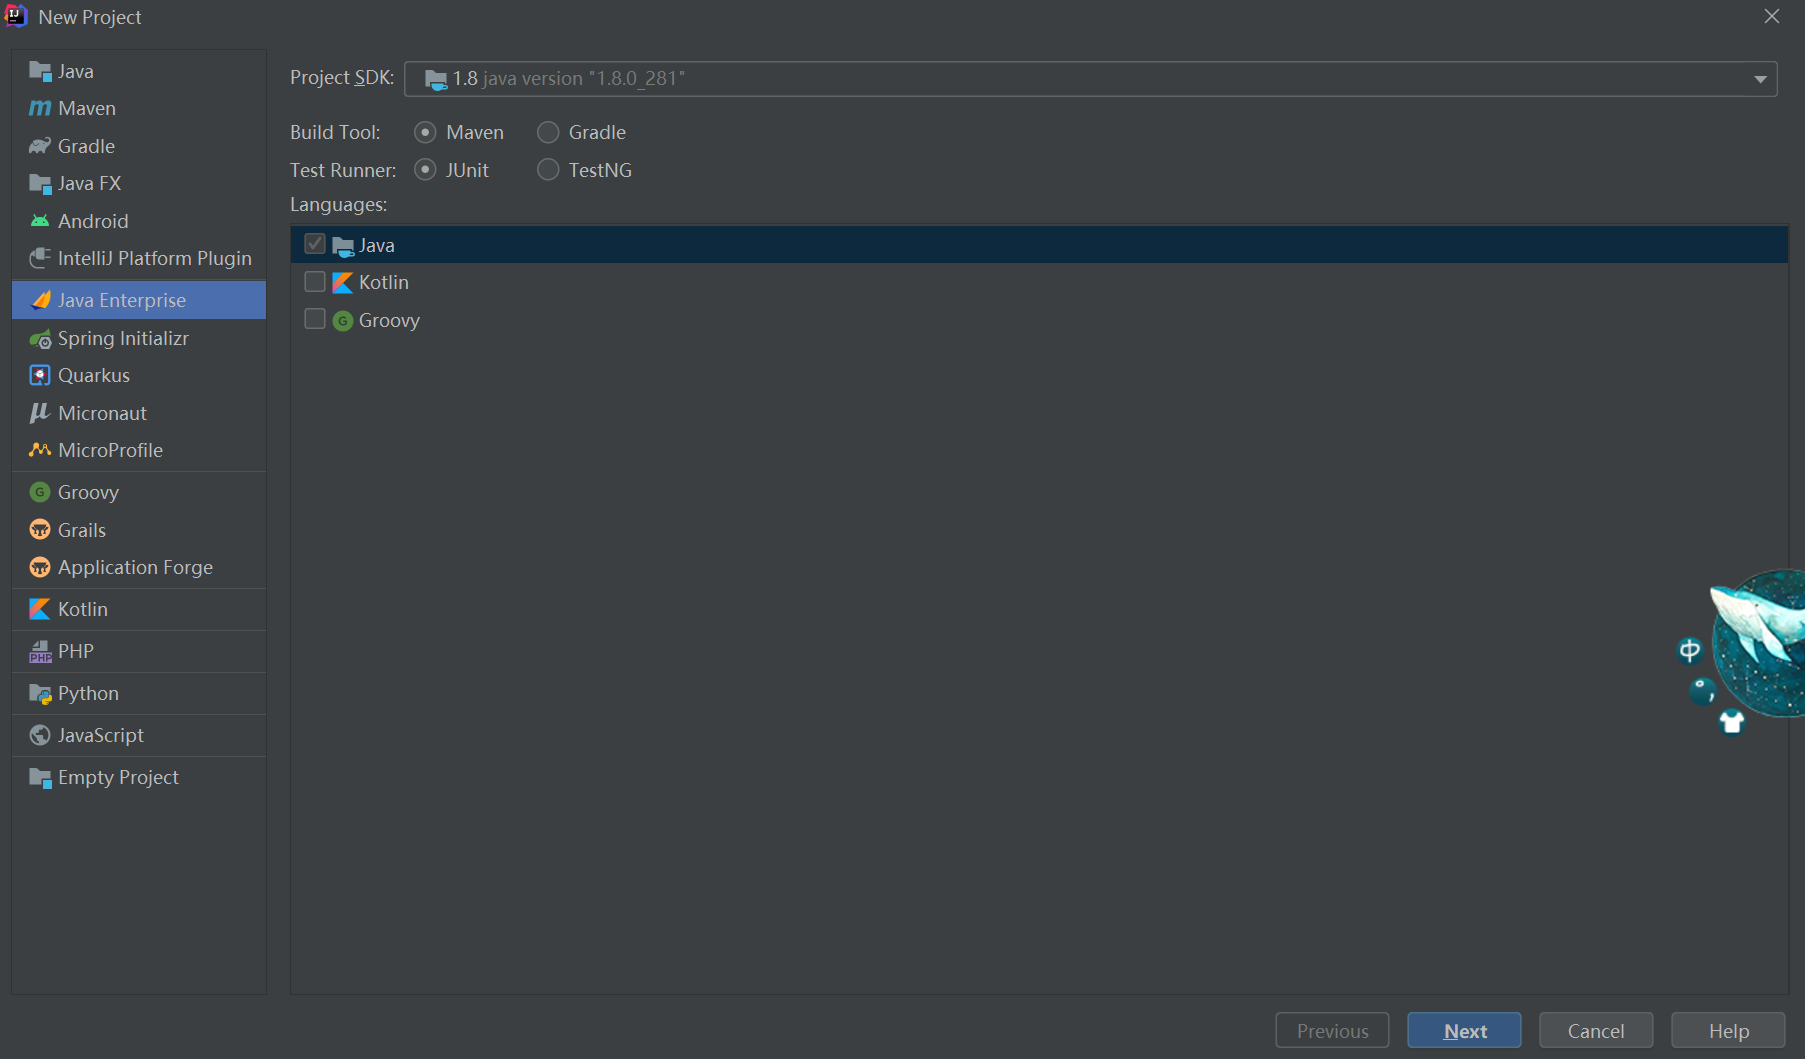Choose MicroProfile project type
1805x1059 pixels.
tap(139, 450)
